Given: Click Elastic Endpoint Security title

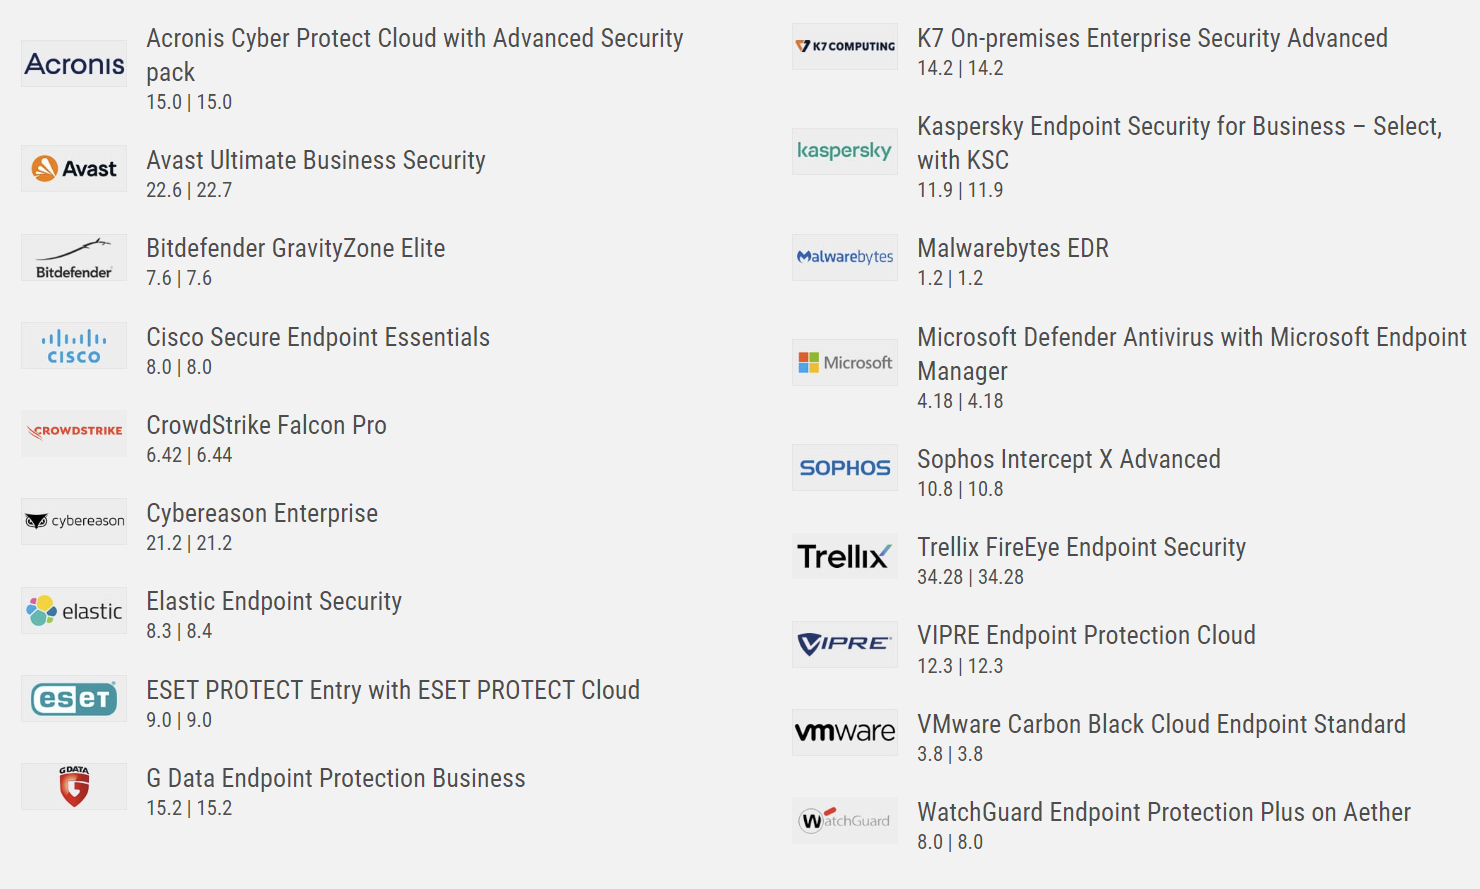Looking at the screenshot, I should click(x=274, y=601).
